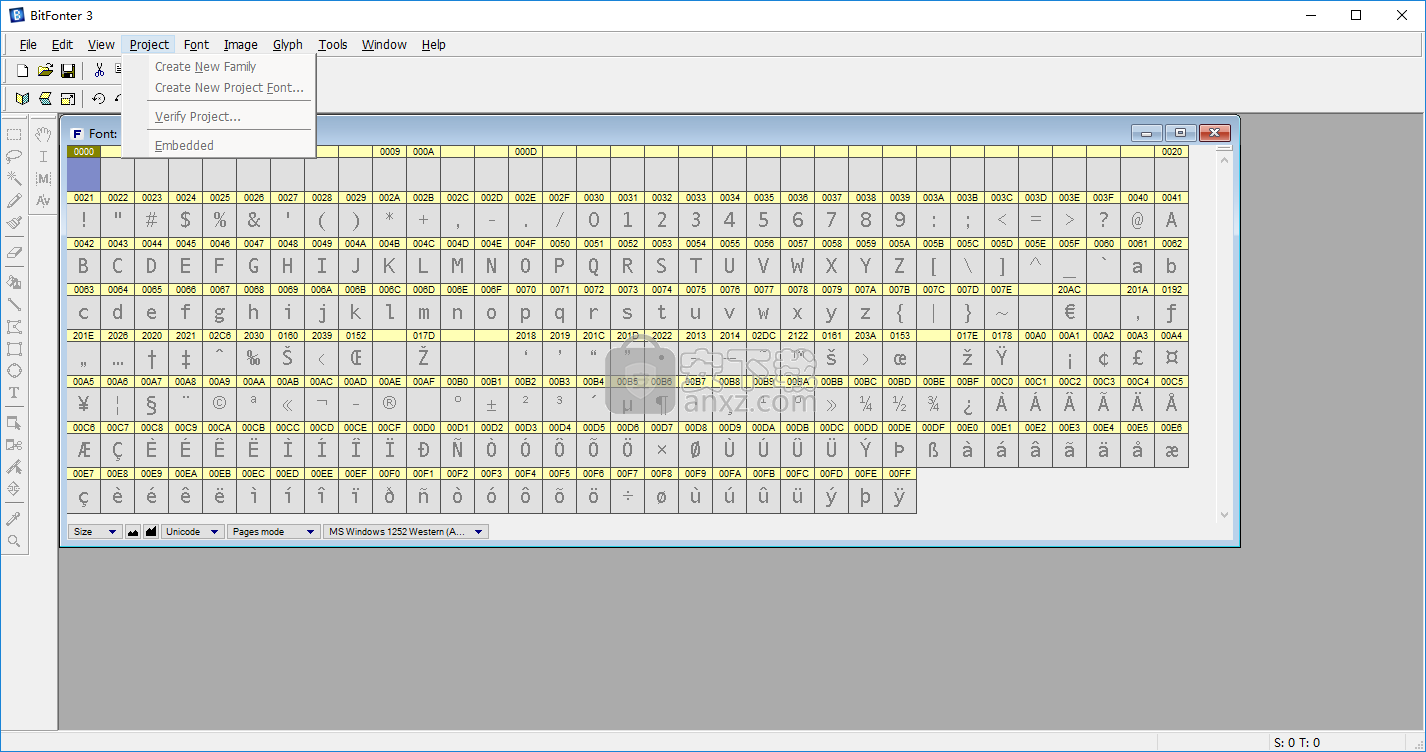Open the Unicode encoding dropdown
The width and height of the screenshot is (1426, 752).
pos(193,532)
